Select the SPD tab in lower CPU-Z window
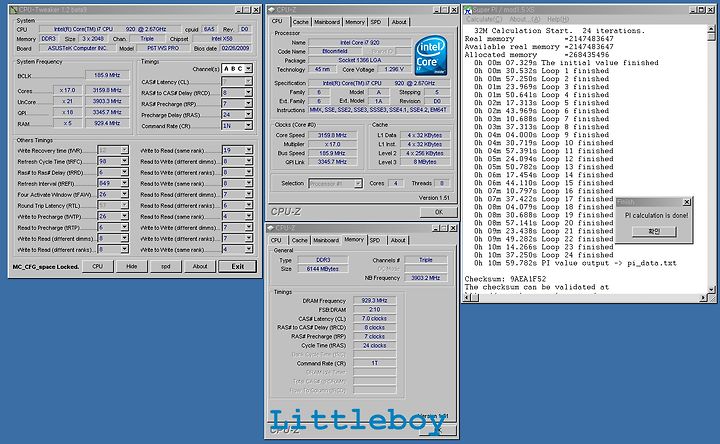This screenshot has height=444, width=720. [375, 240]
